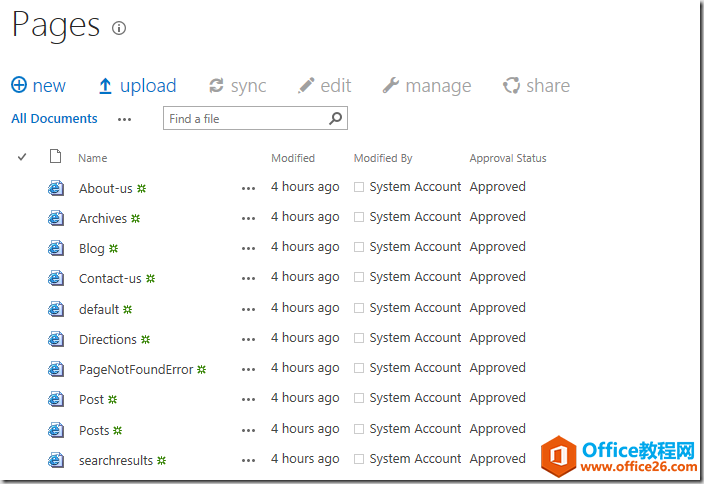Check the System Account presence box for About-us
Viewport: 704px width, 484px height.
(360, 187)
